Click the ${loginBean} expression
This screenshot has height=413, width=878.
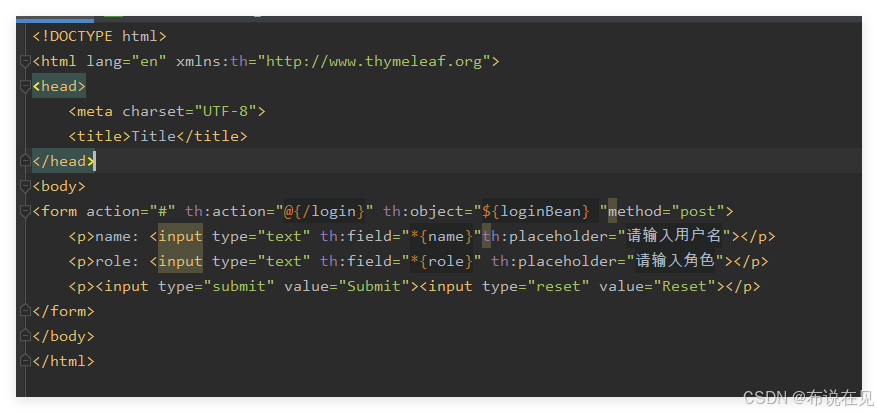536,211
